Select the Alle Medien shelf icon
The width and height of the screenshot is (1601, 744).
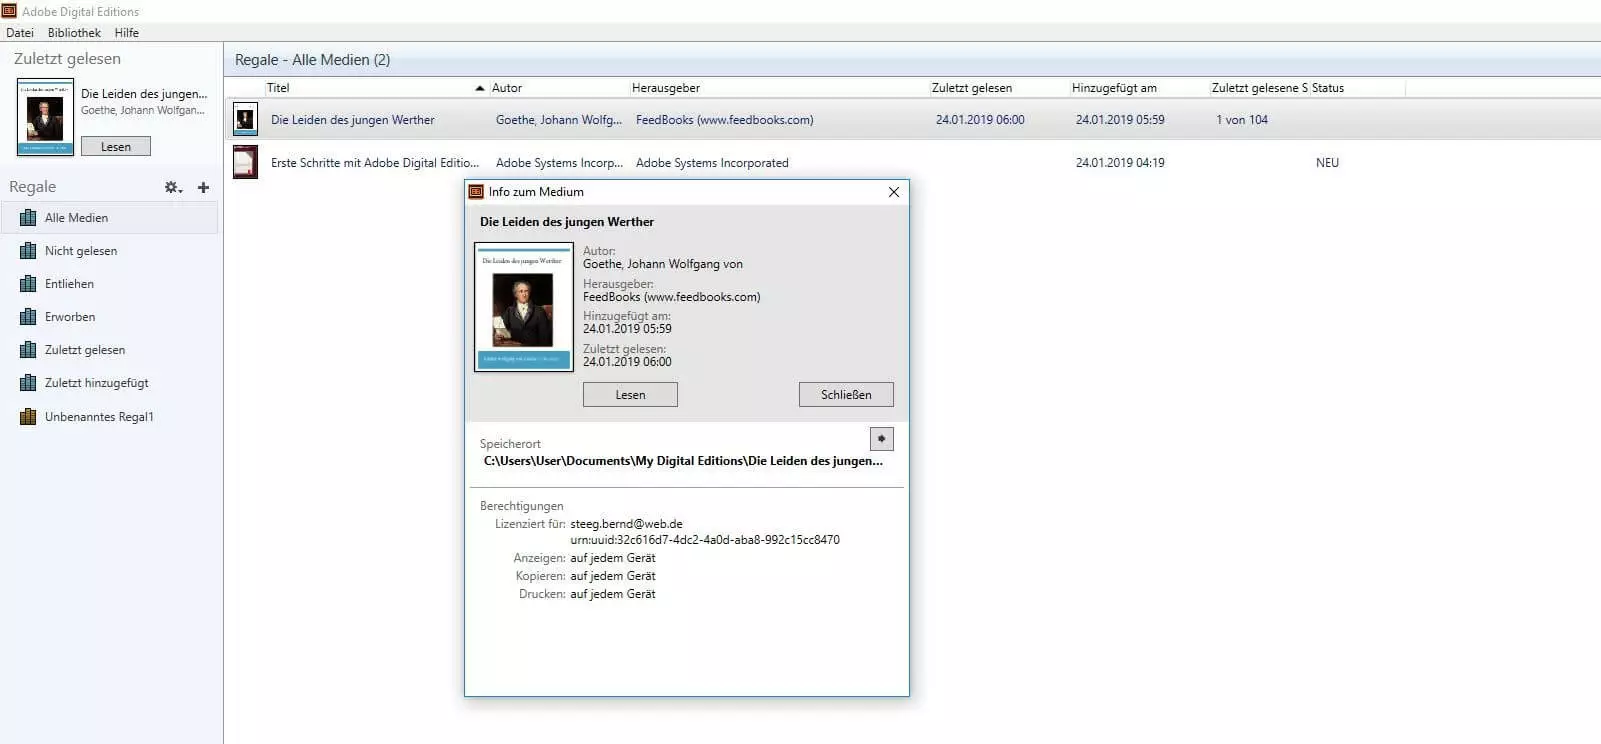click(x=28, y=217)
